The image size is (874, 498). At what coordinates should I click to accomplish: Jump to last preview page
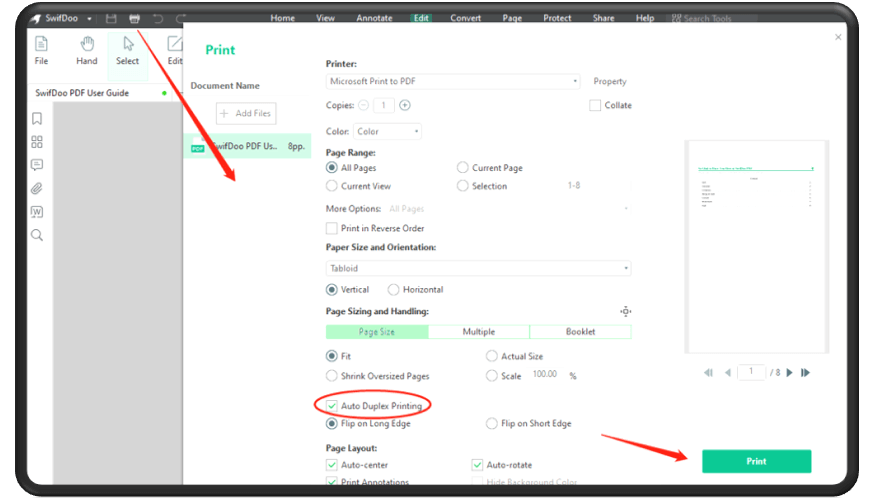pyautogui.click(x=805, y=373)
